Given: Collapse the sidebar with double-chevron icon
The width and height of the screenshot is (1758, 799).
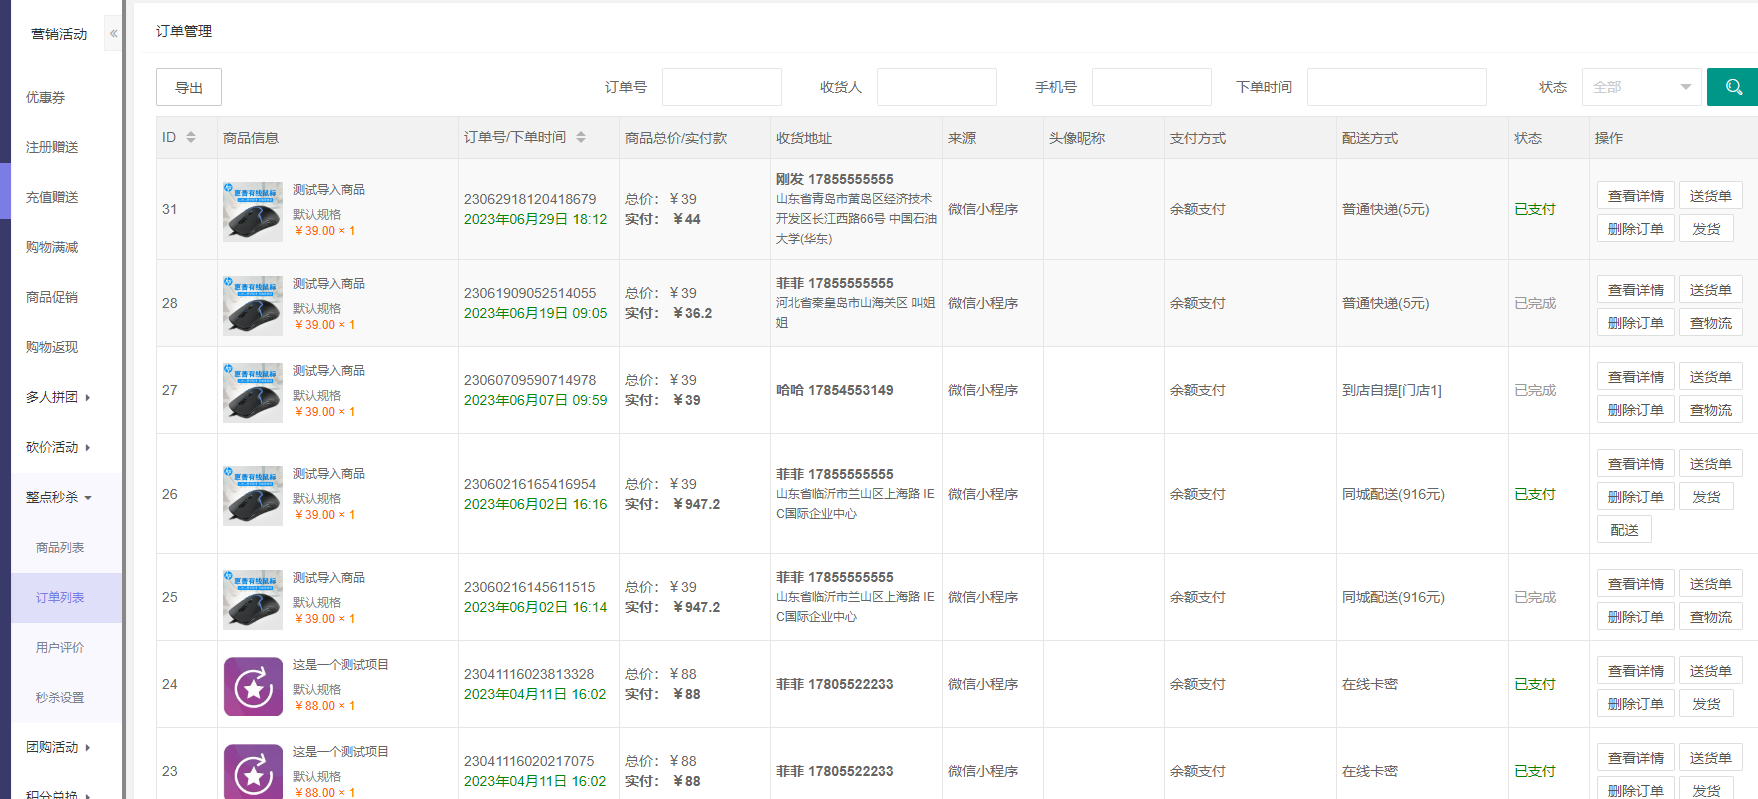Looking at the screenshot, I should [x=113, y=33].
